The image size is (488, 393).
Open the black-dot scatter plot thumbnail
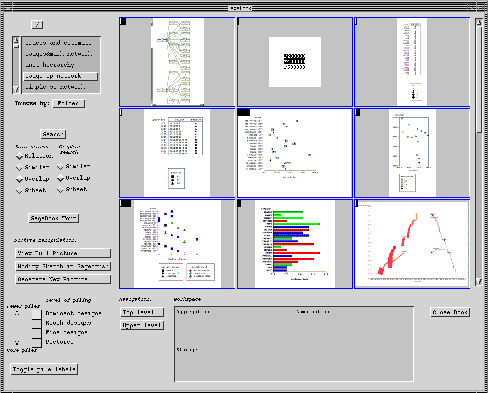(295, 153)
